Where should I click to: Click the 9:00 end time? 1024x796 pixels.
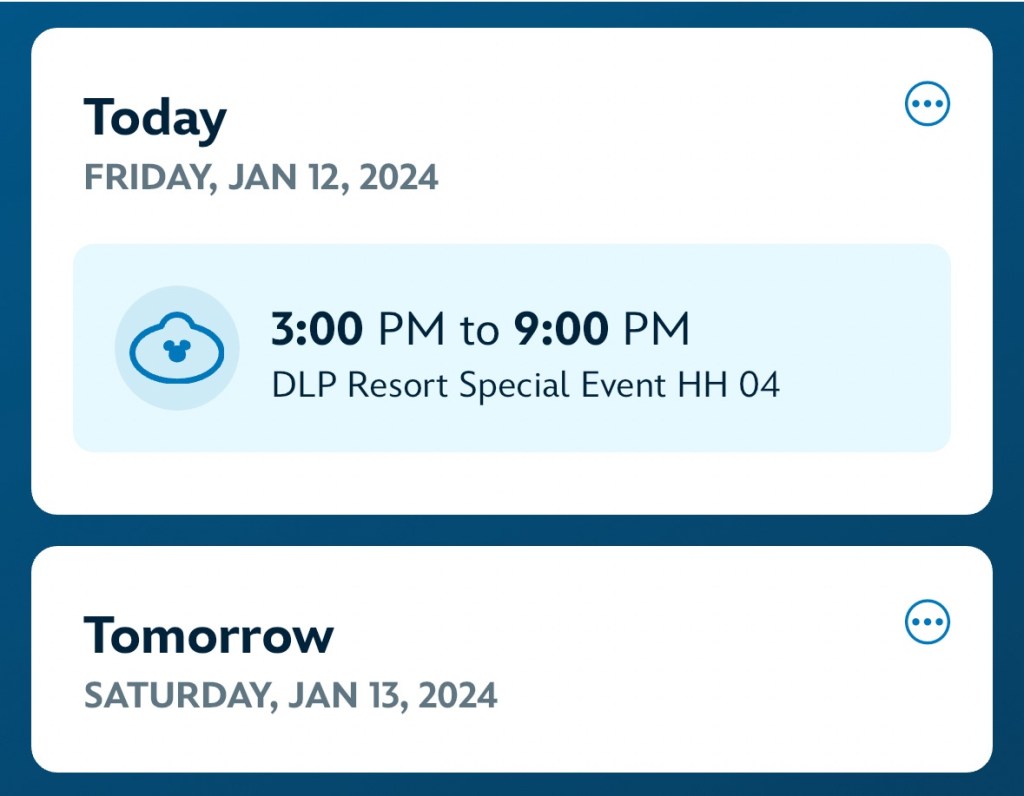560,330
